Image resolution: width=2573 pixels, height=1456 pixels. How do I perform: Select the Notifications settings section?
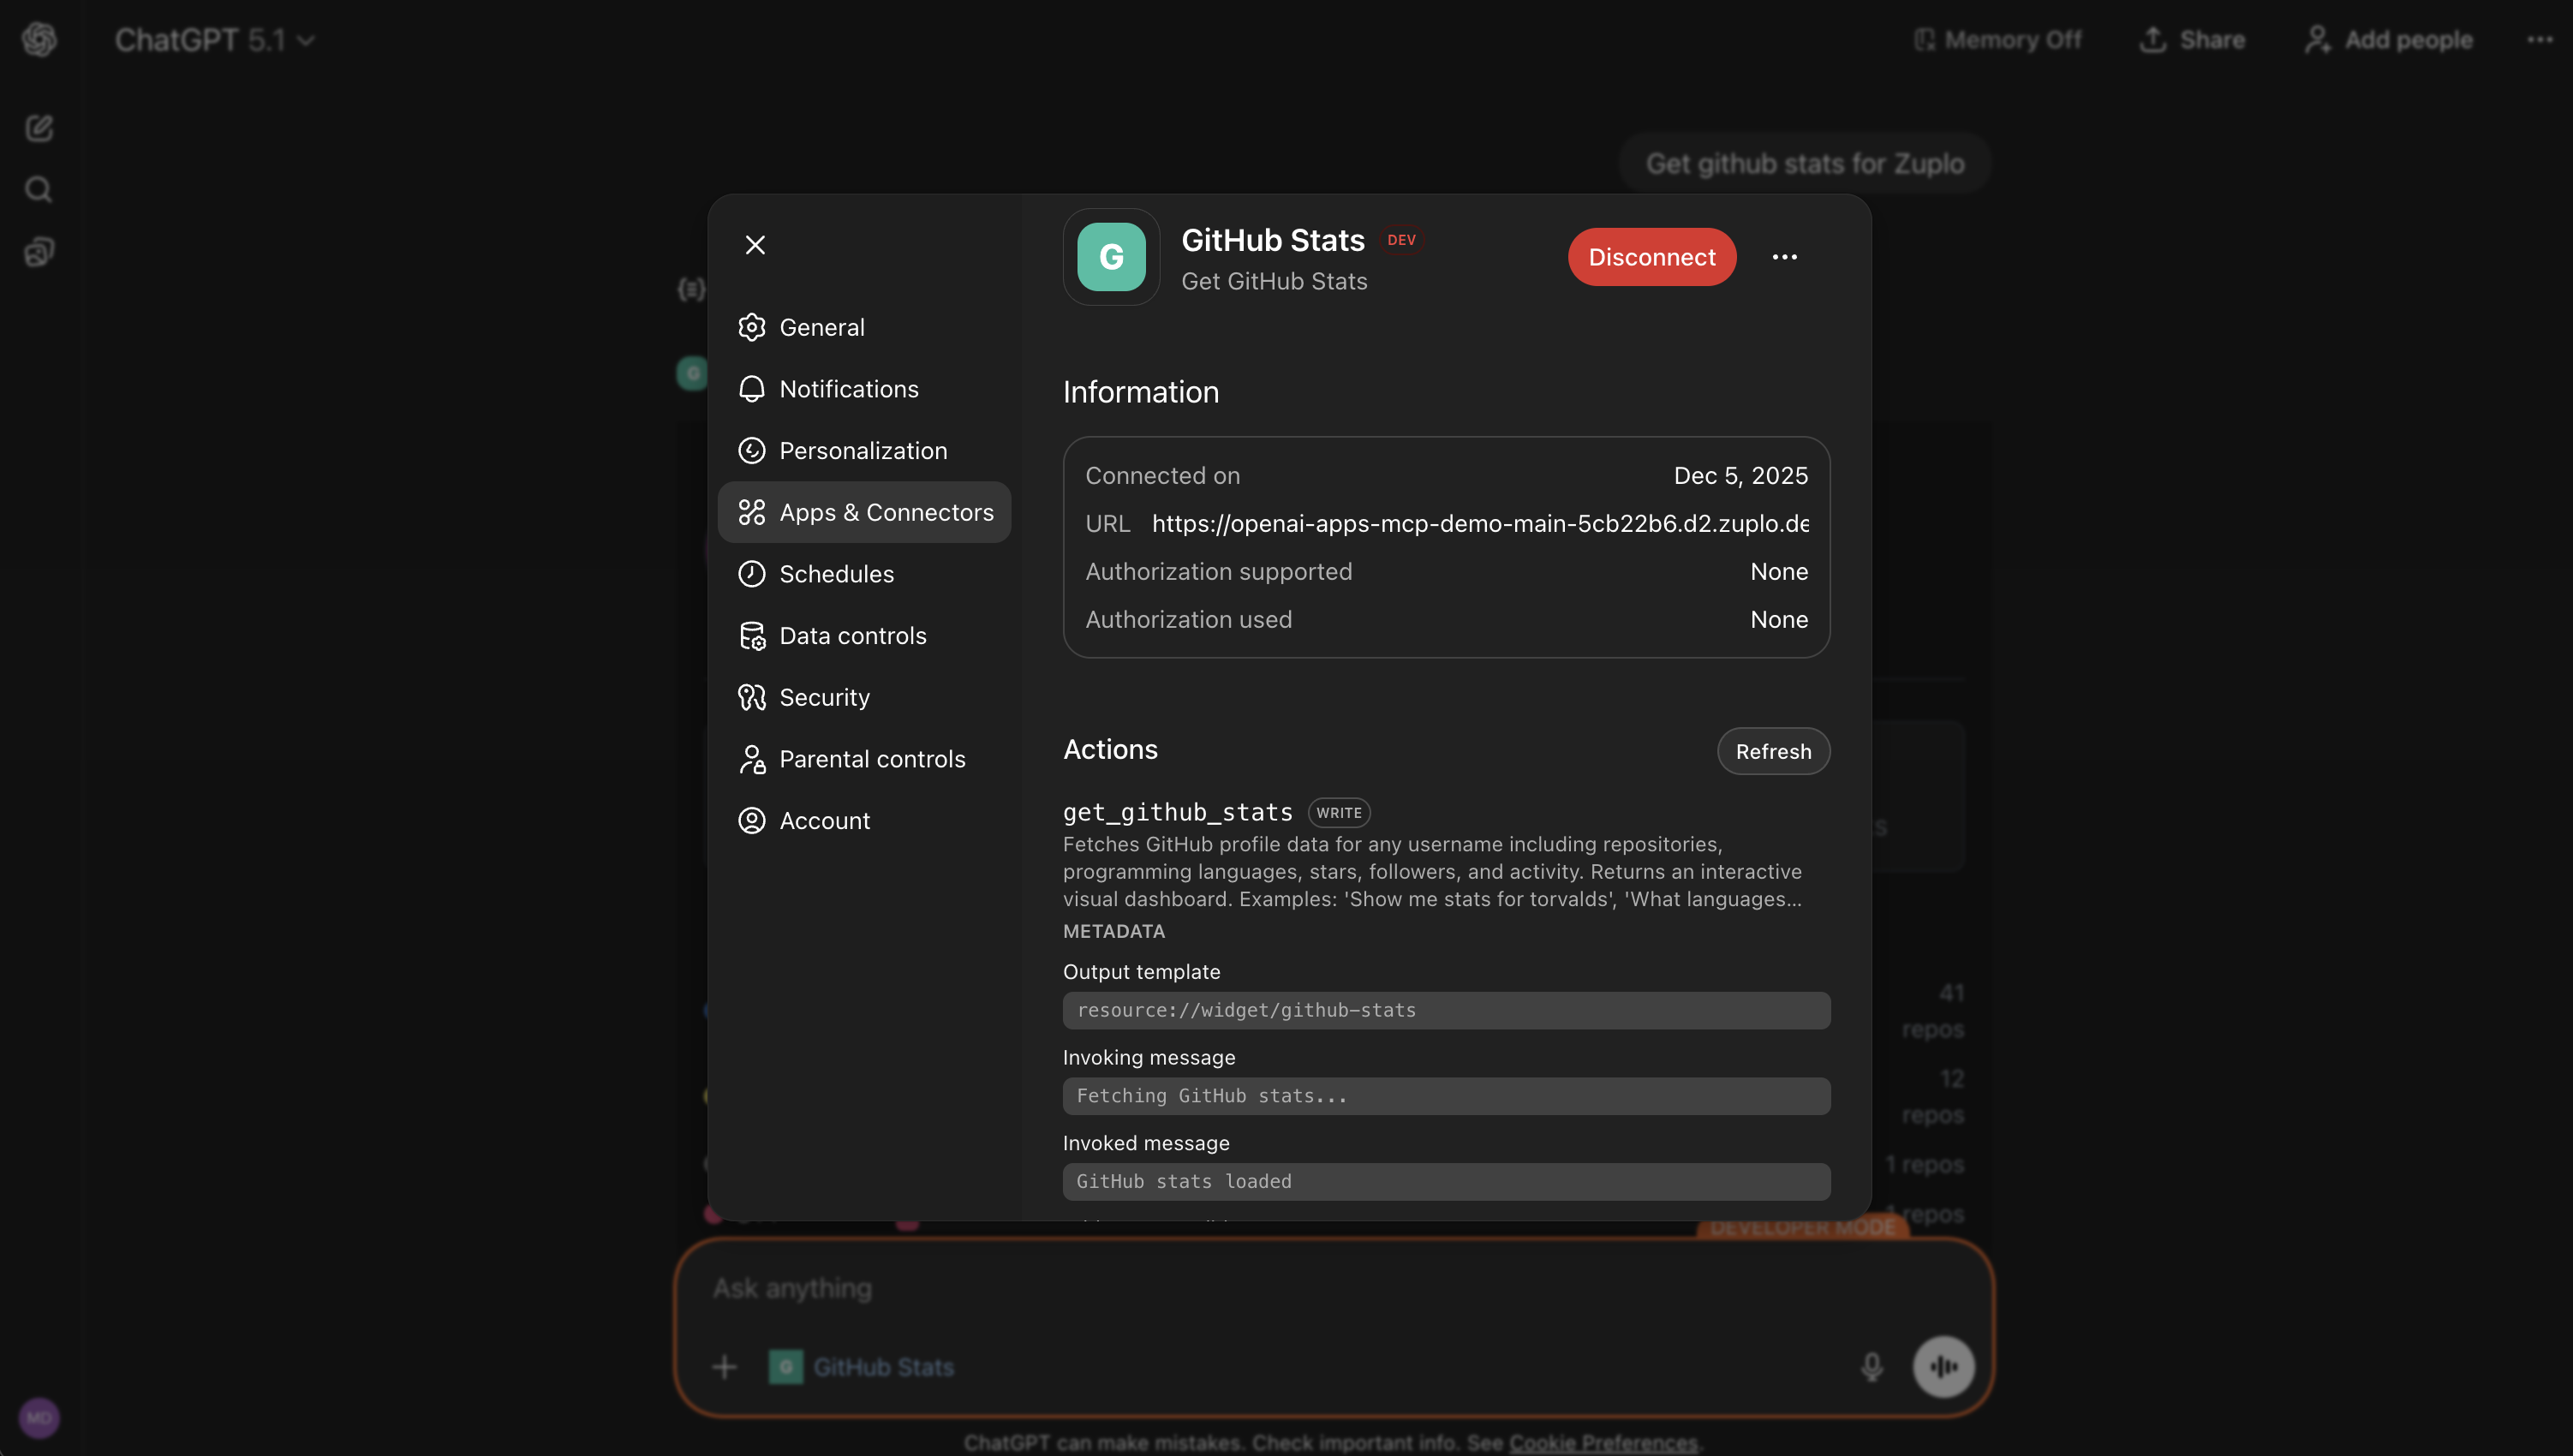848,389
